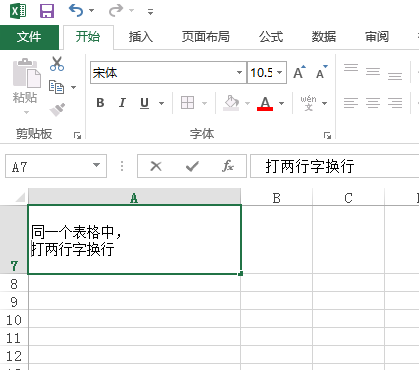Open Insert Function fx
Screen dimensions: 419x370
pos(228,166)
